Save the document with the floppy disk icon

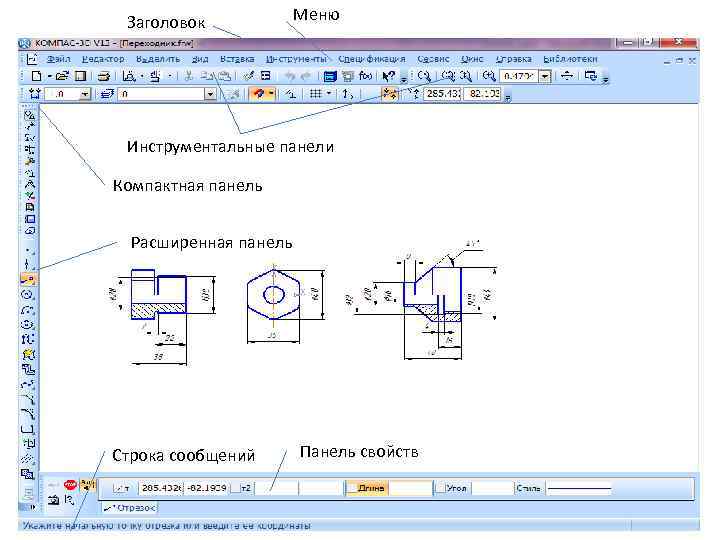point(80,76)
